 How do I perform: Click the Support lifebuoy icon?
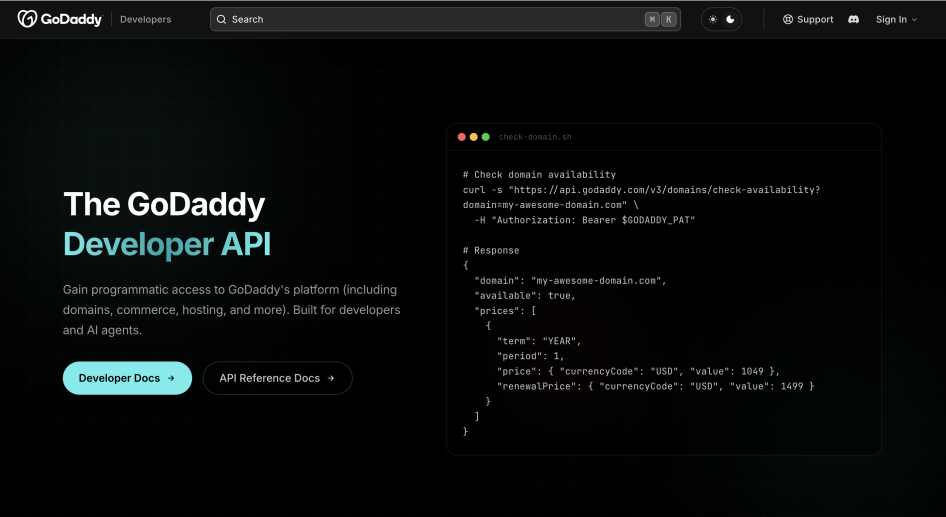click(x=788, y=19)
